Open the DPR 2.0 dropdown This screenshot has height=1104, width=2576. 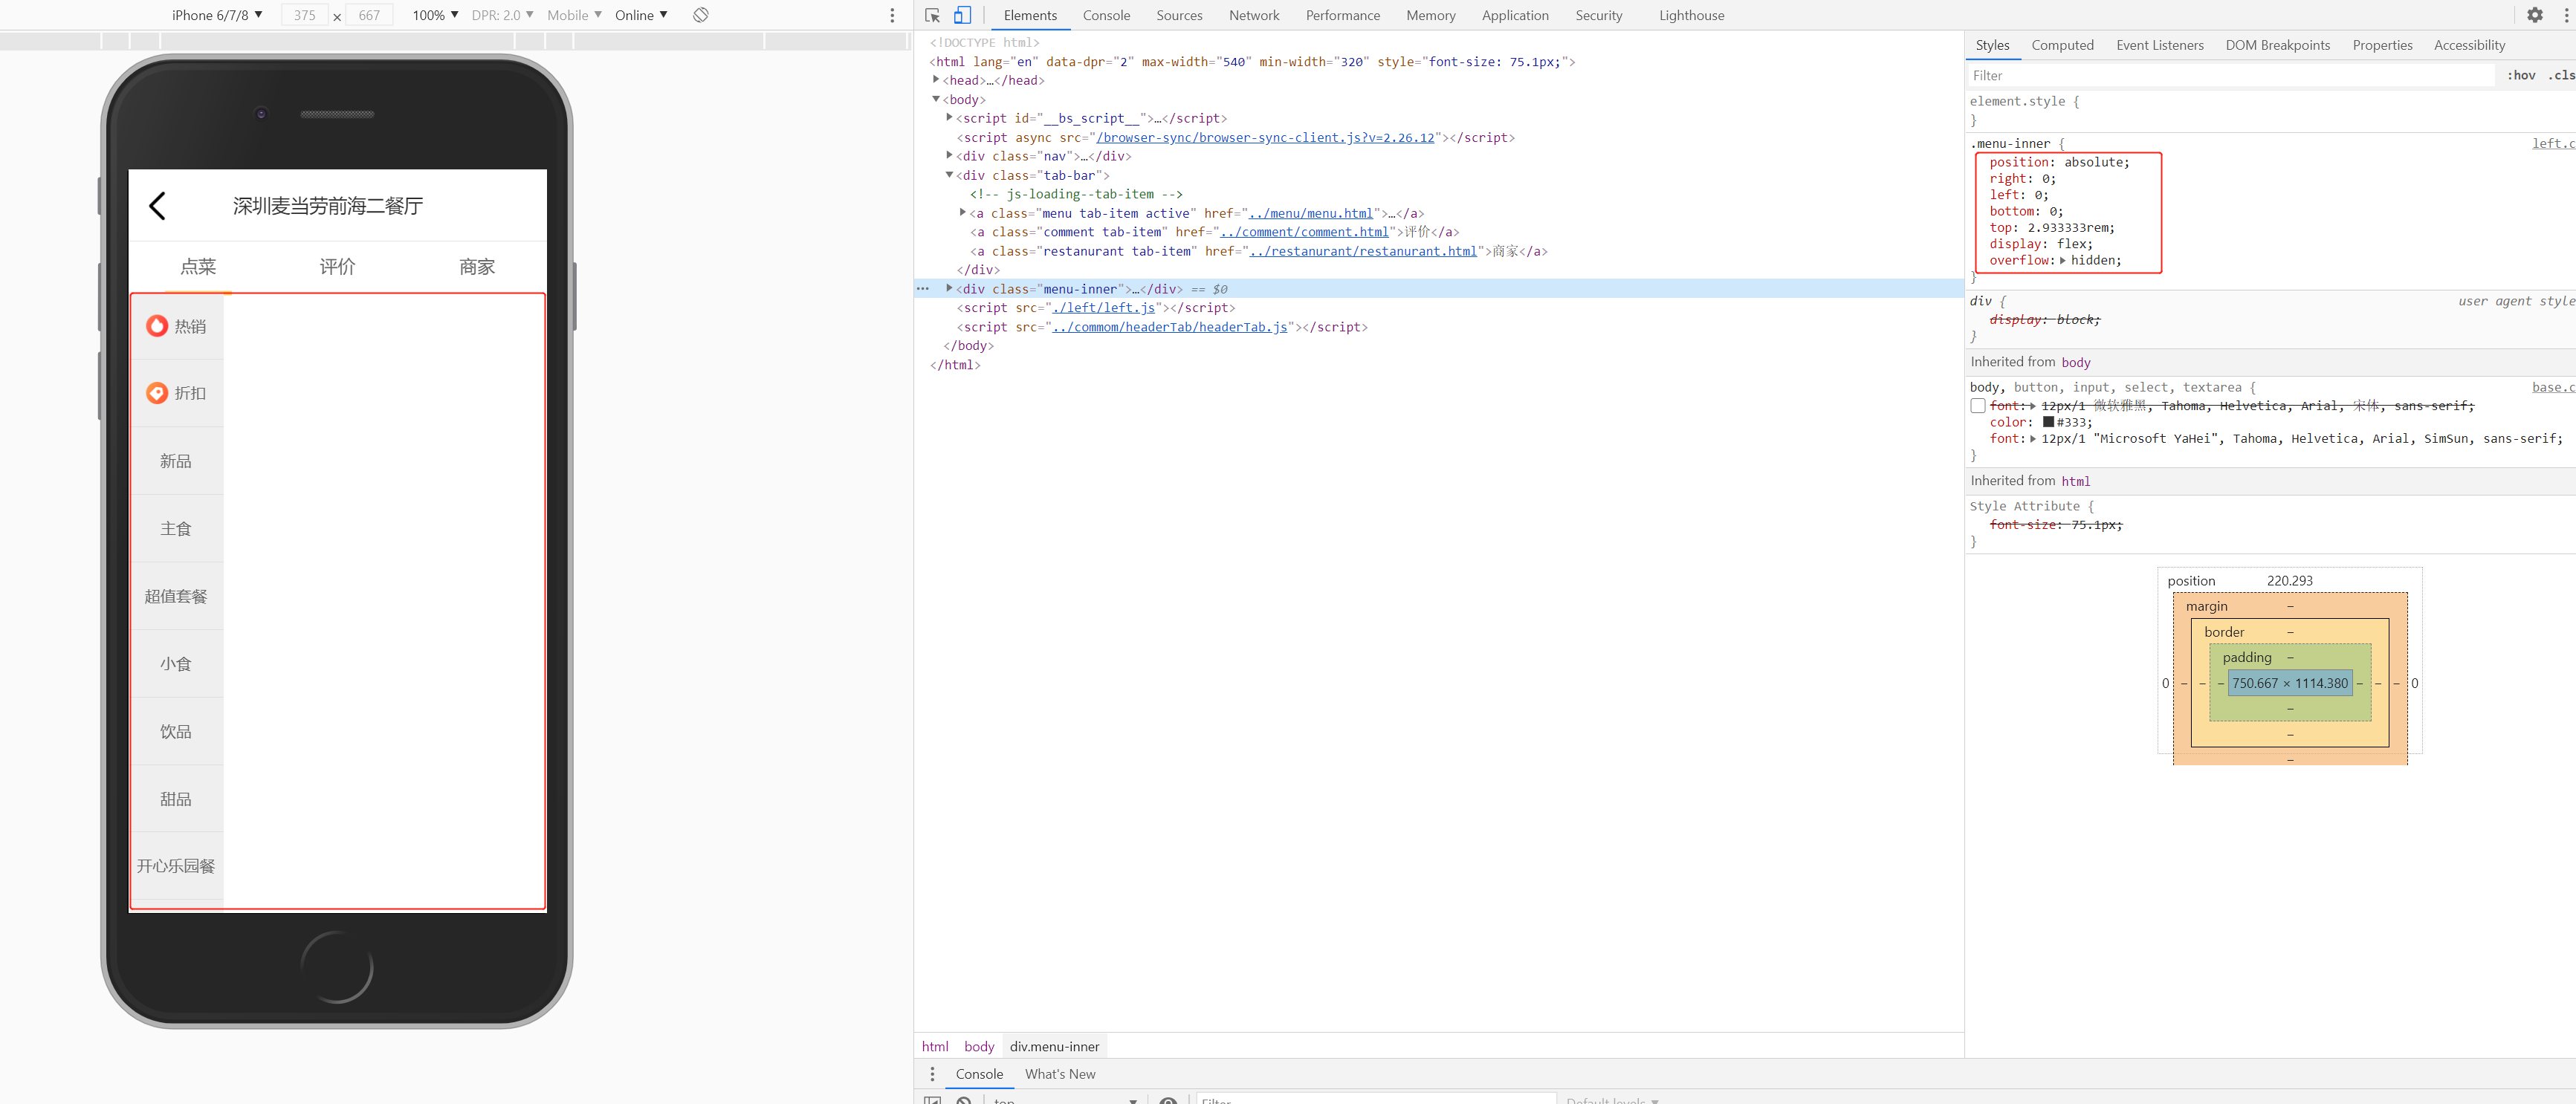click(502, 15)
